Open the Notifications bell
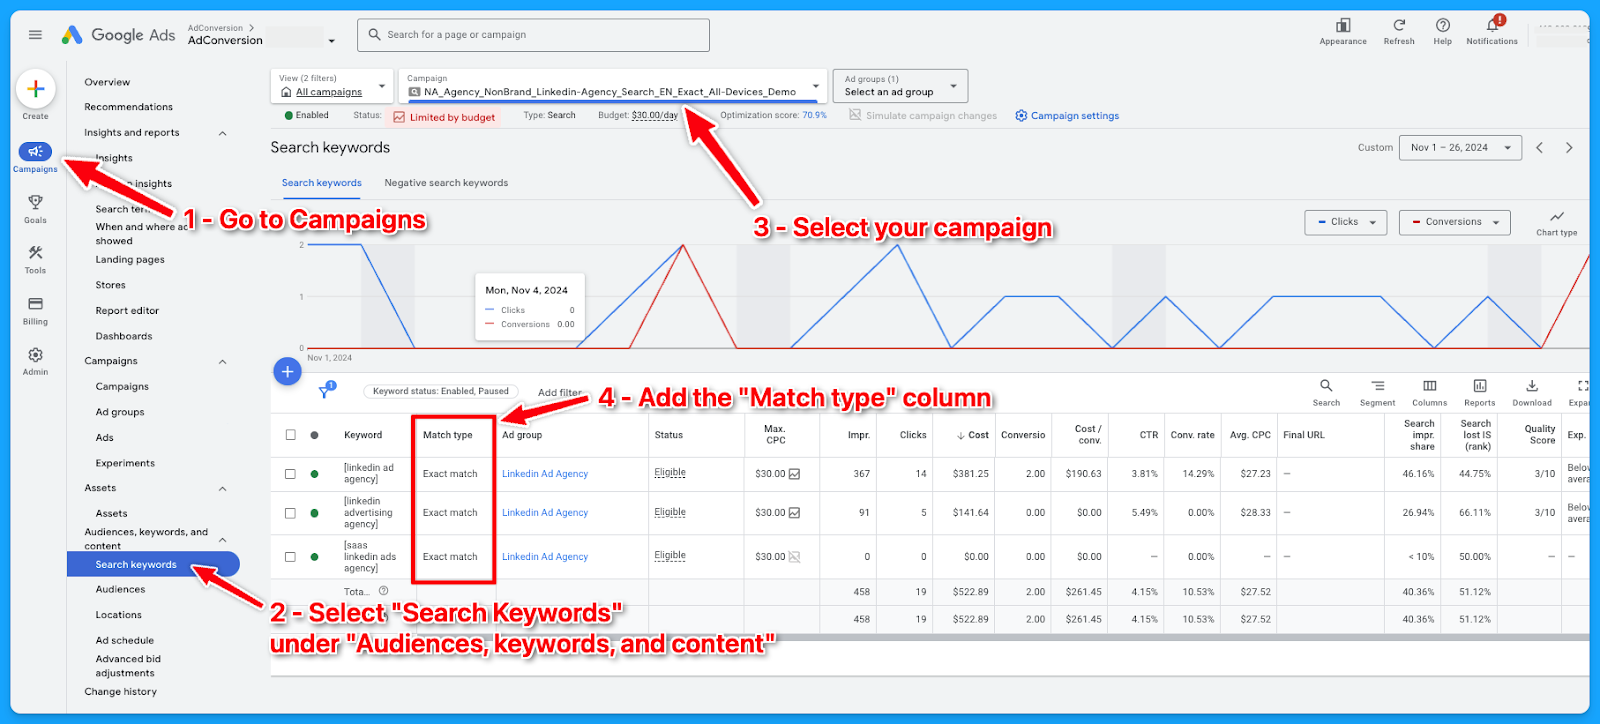Screen dimensions: 1600x724 (1492, 31)
